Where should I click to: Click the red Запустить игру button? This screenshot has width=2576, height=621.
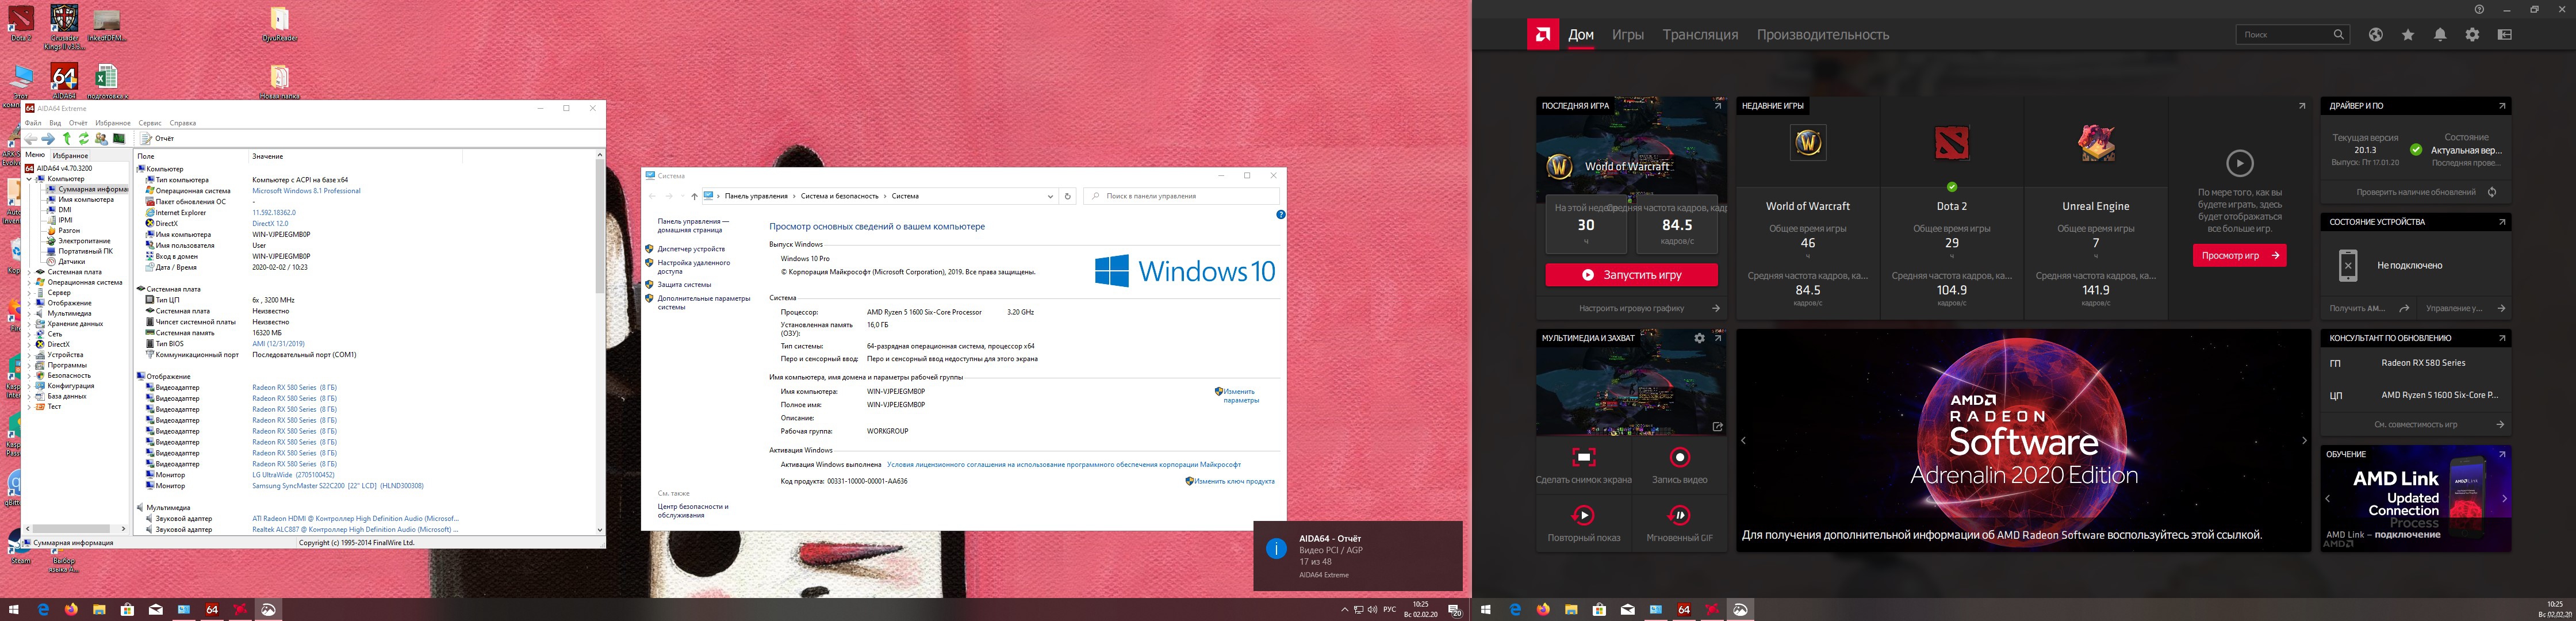1631,275
